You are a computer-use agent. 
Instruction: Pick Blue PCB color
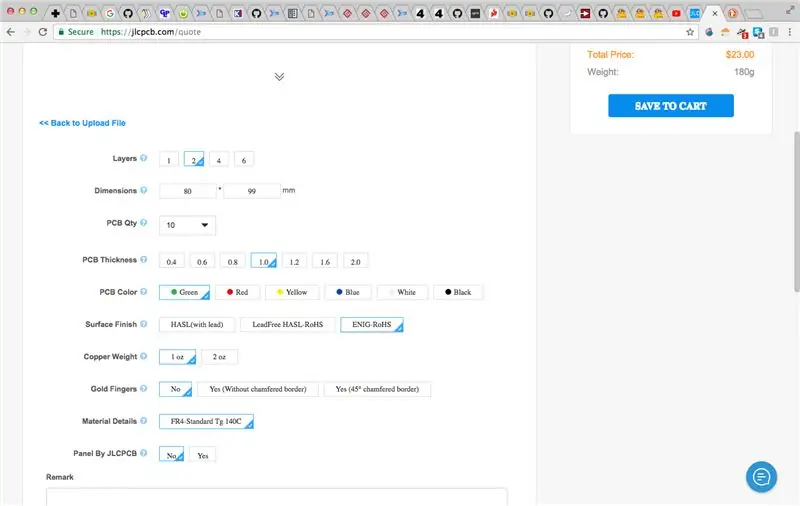[x=348, y=292]
